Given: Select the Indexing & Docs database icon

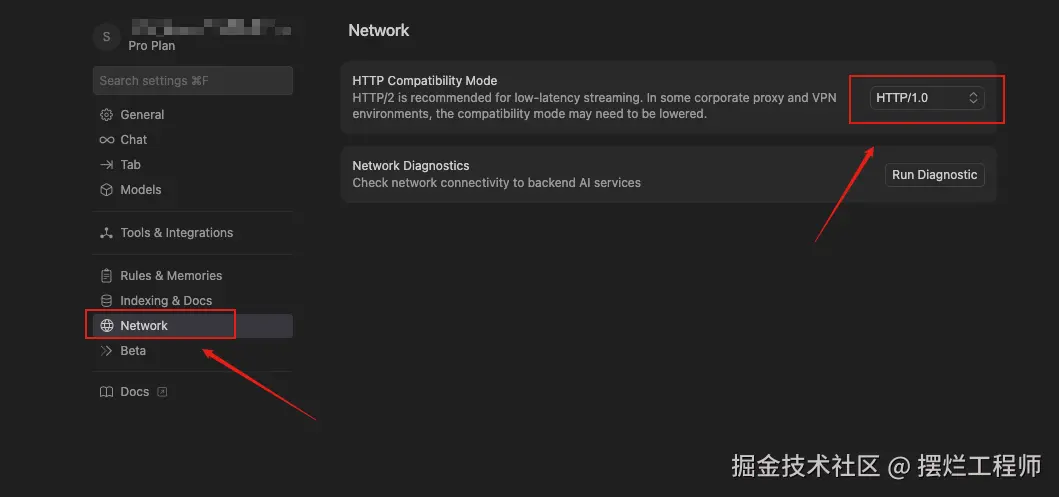Looking at the screenshot, I should [x=106, y=301].
